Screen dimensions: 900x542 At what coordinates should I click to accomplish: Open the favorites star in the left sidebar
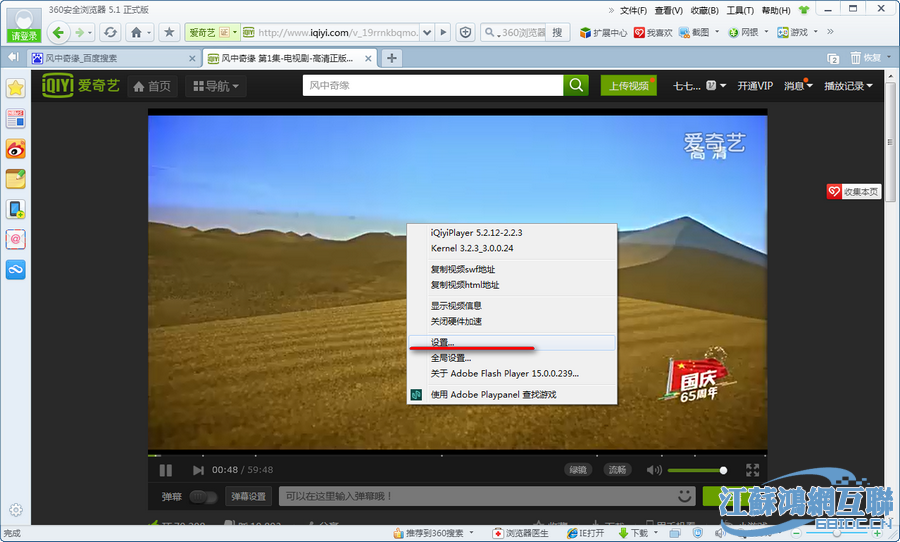point(15,88)
